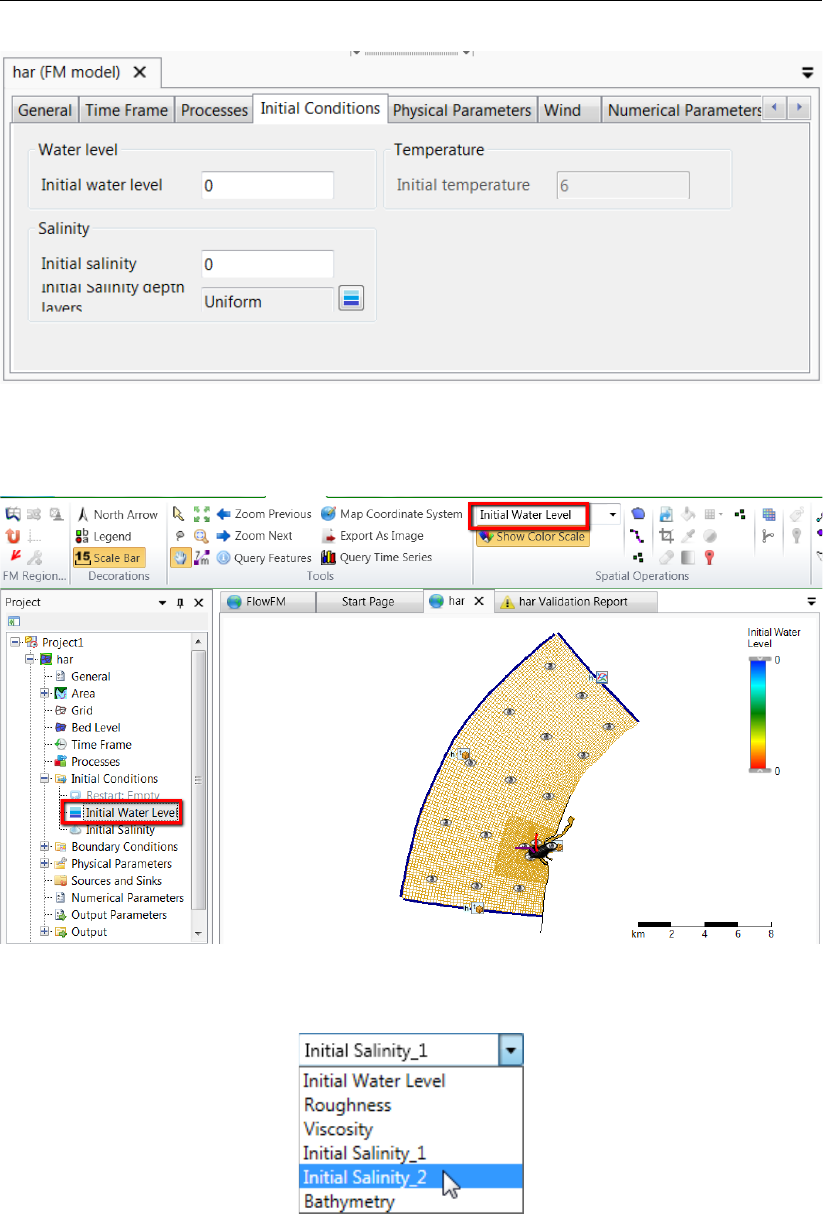Expand the Output tree node
Screen dimensions: 823x1214
tap(45, 931)
